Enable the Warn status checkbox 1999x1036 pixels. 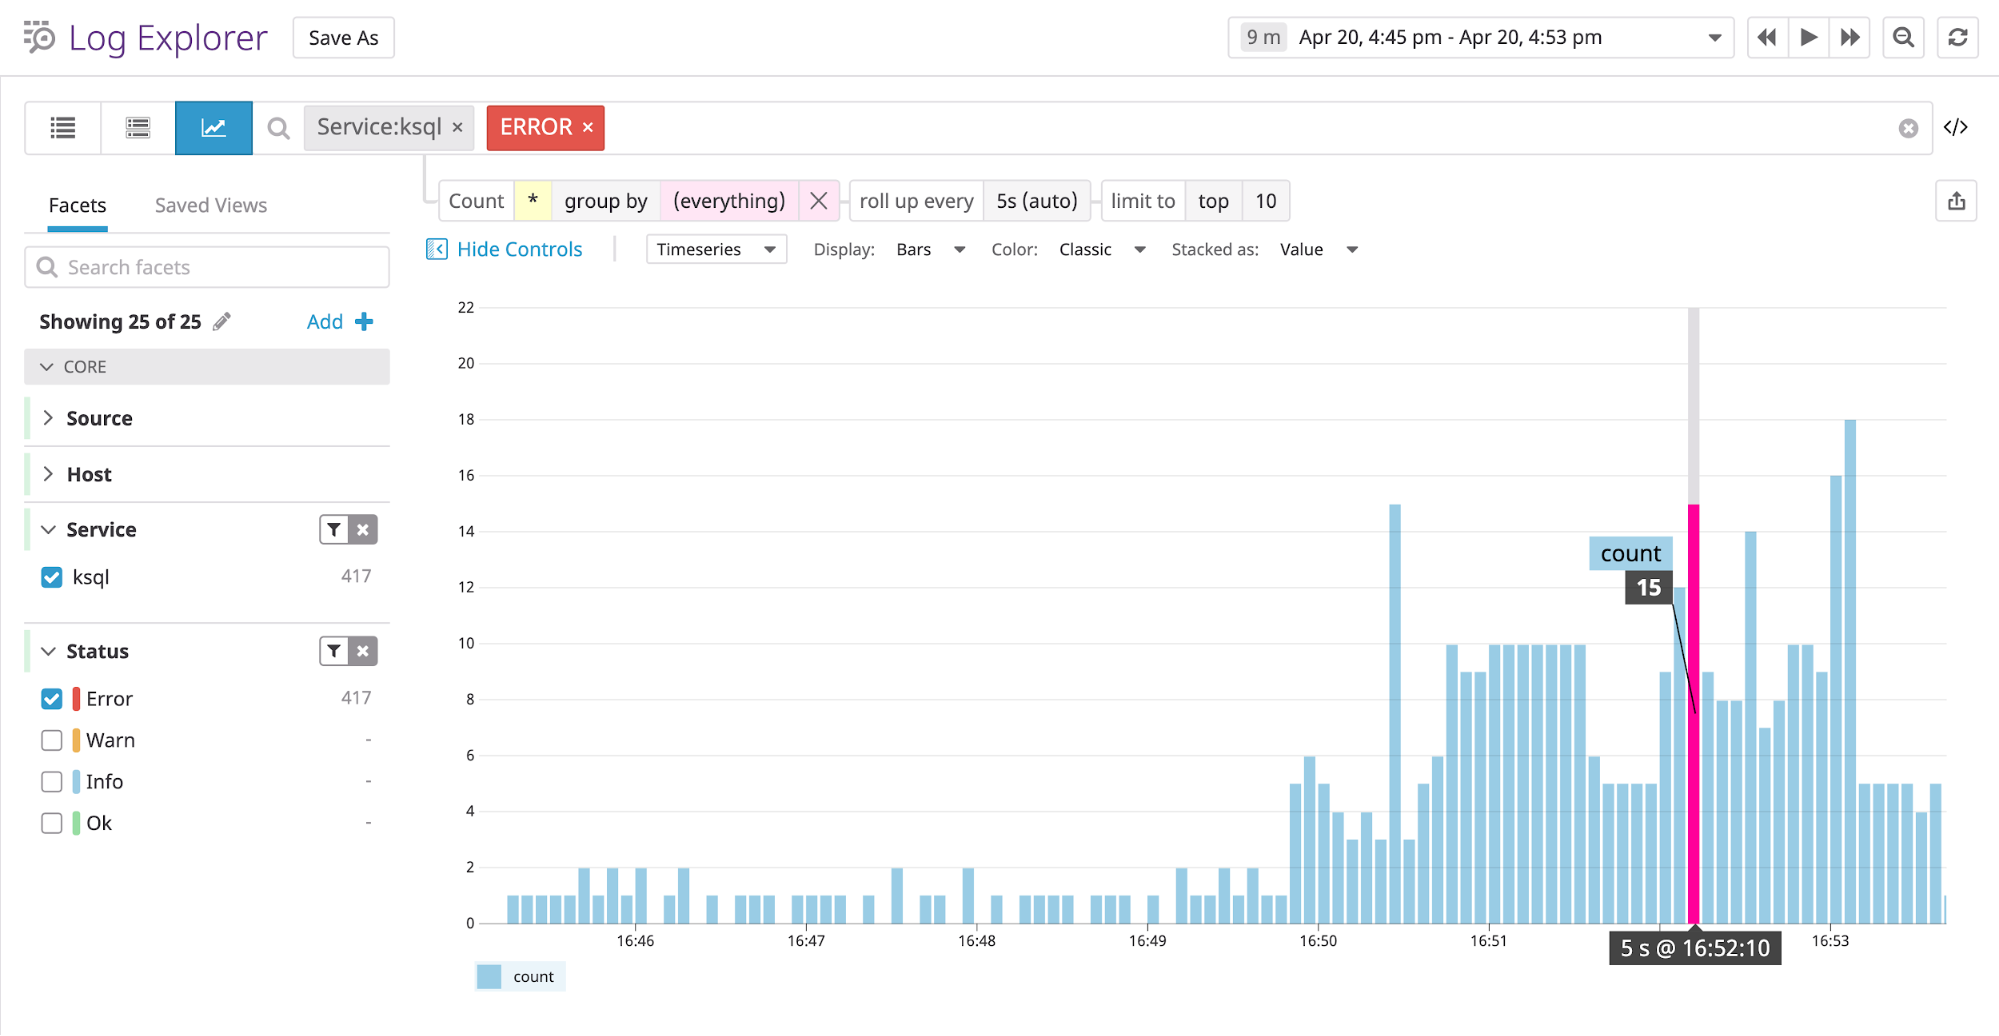pos(51,740)
